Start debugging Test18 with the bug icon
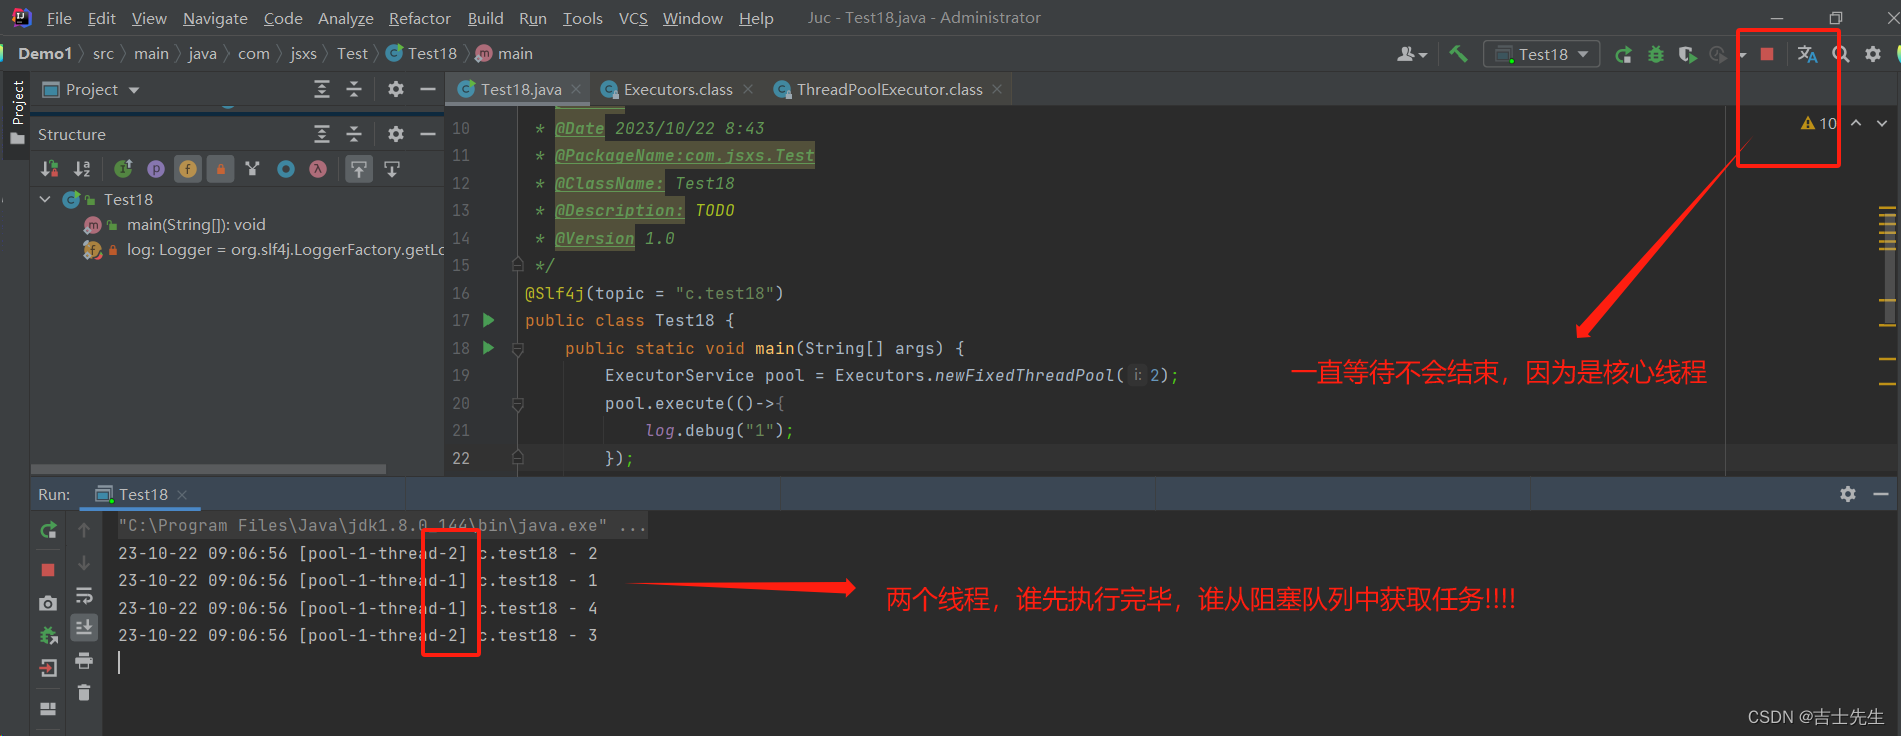Image resolution: width=1901 pixels, height=736 pixels. point(1656,55)
